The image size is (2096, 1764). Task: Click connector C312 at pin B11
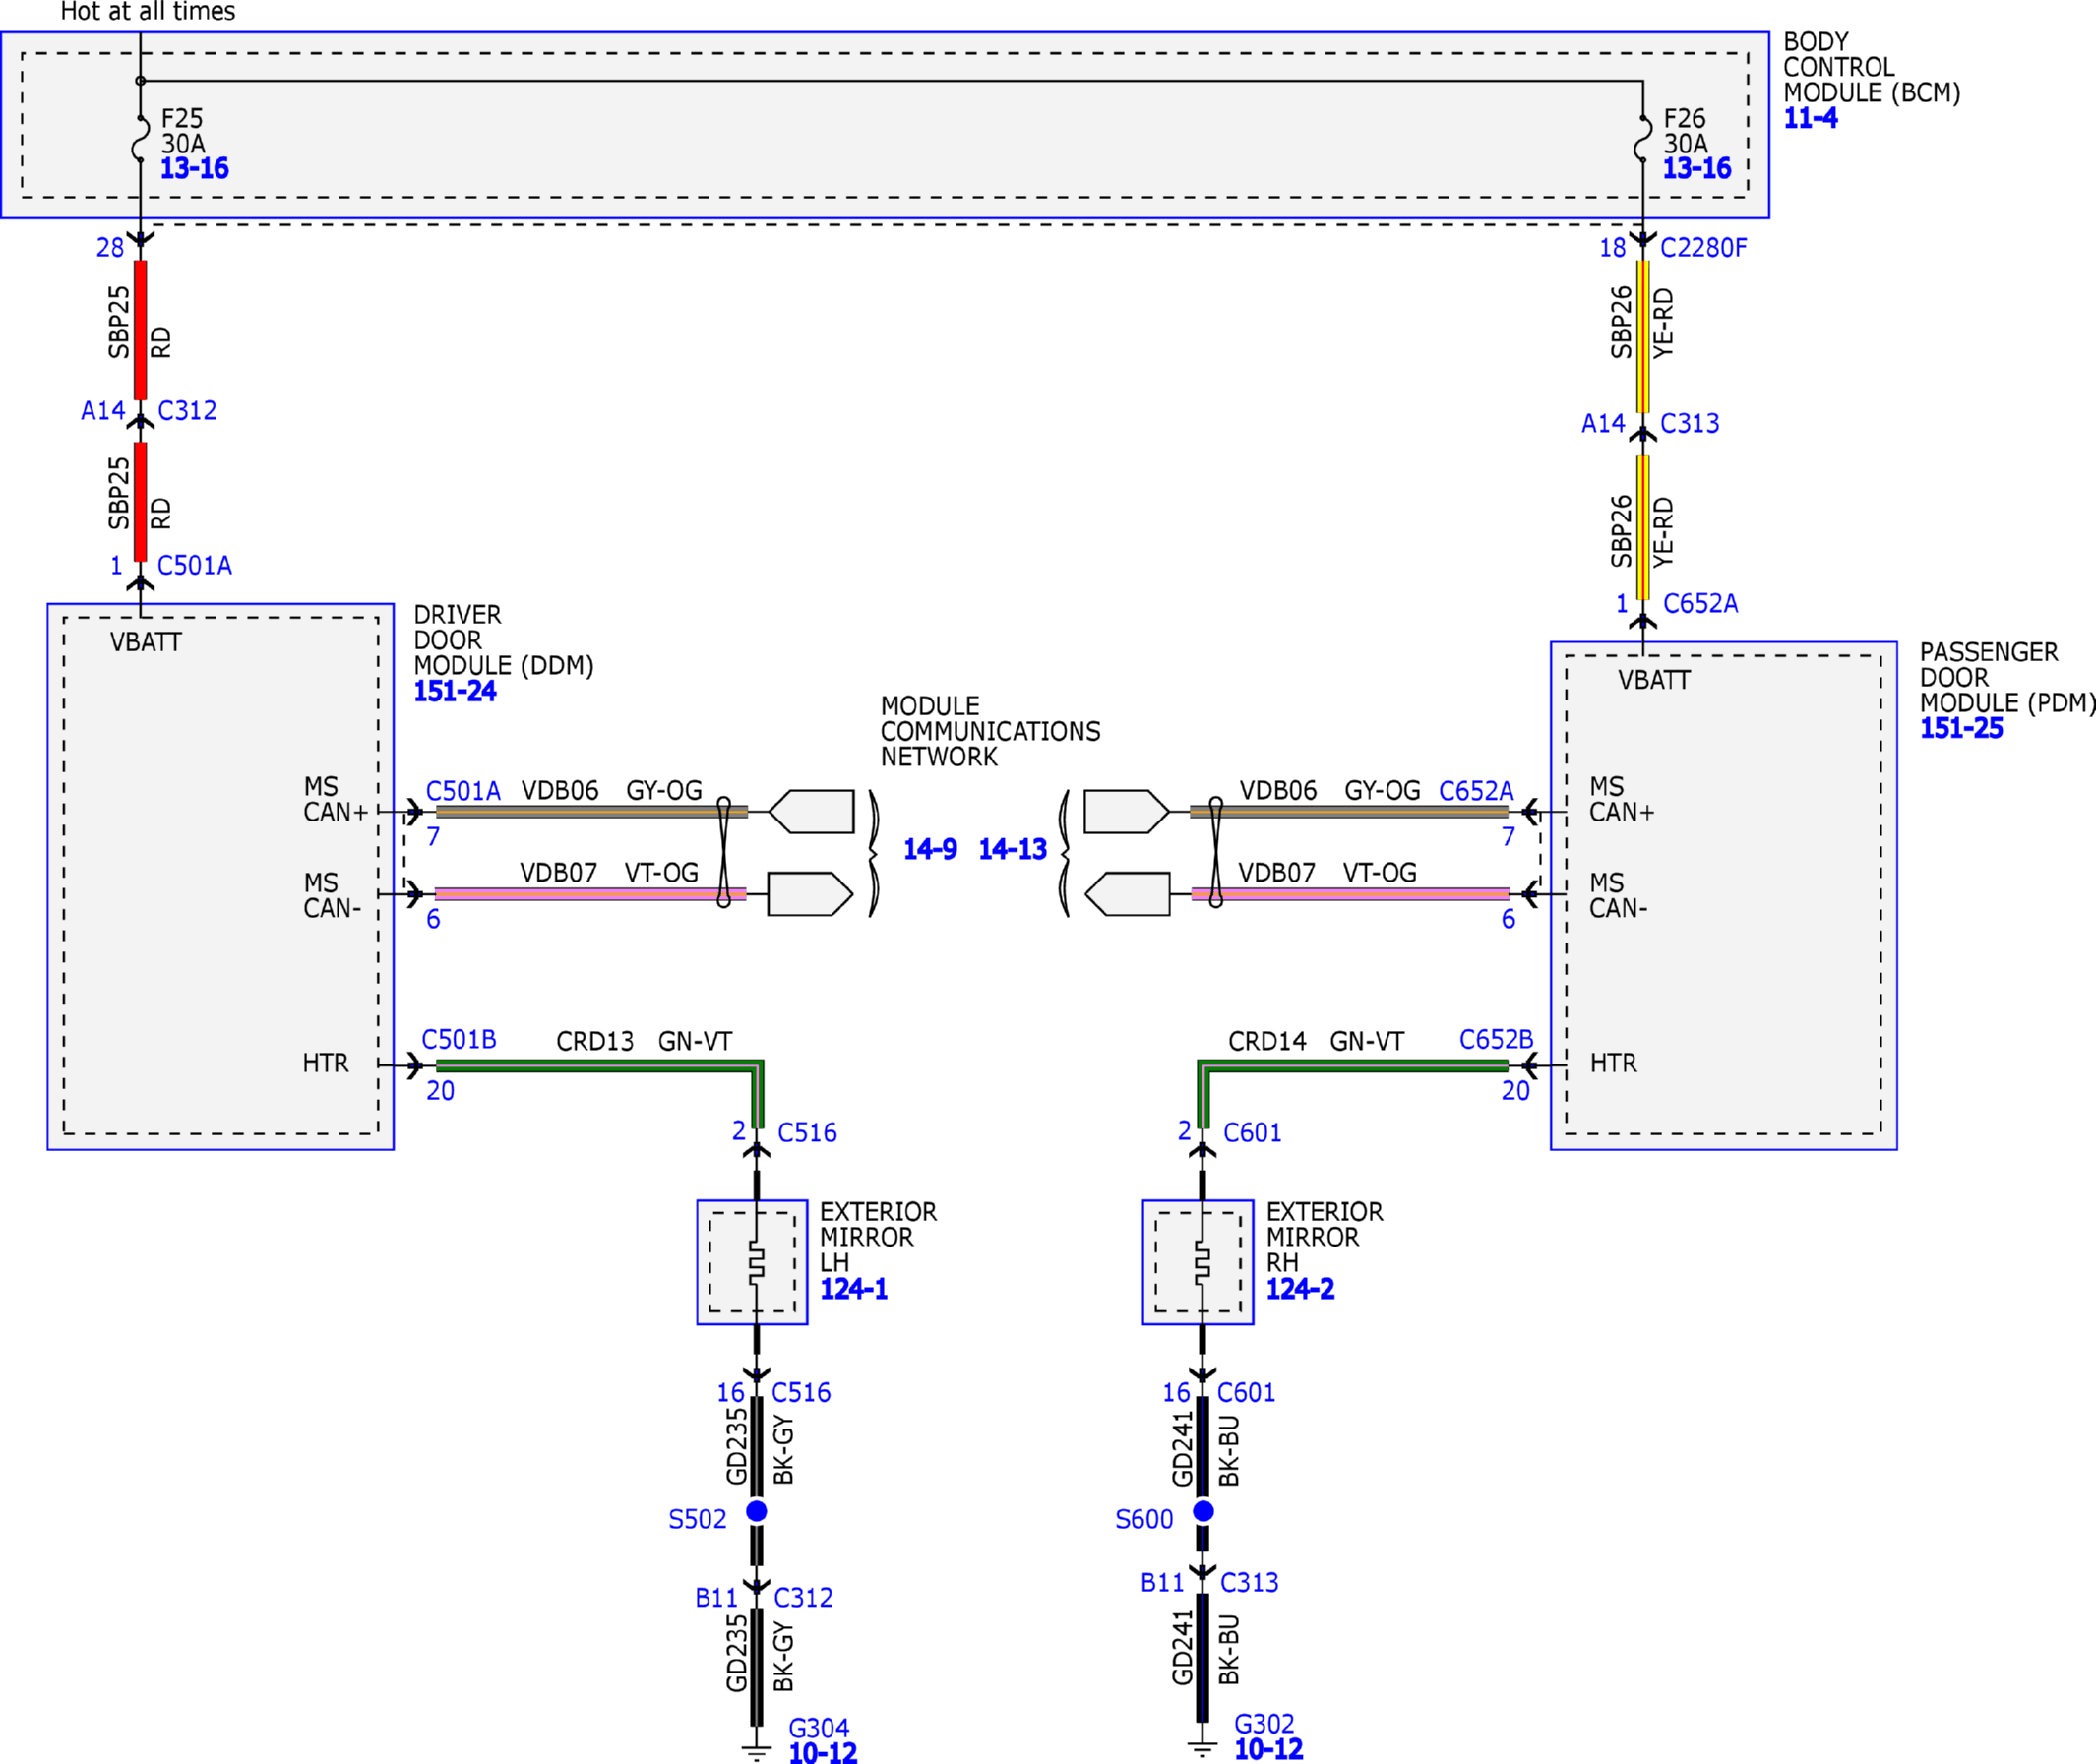pyautogui.click(x=803, y=1597)
